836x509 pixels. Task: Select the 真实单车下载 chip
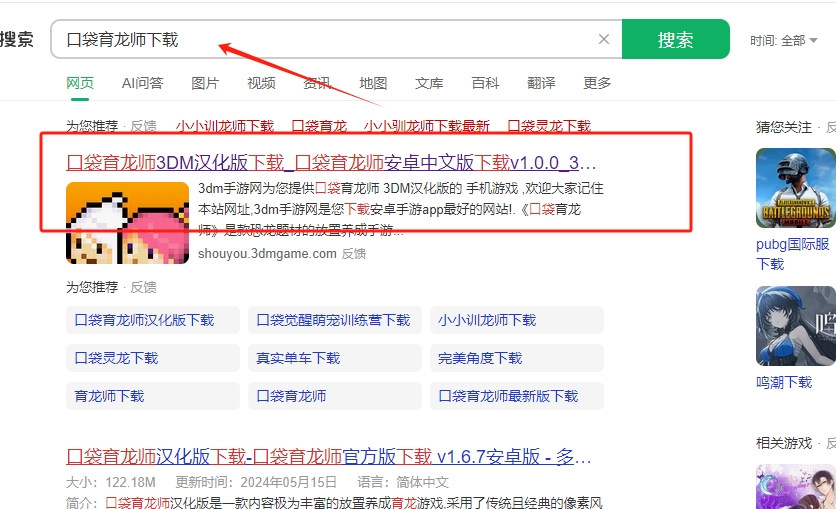tap(334, 358)
